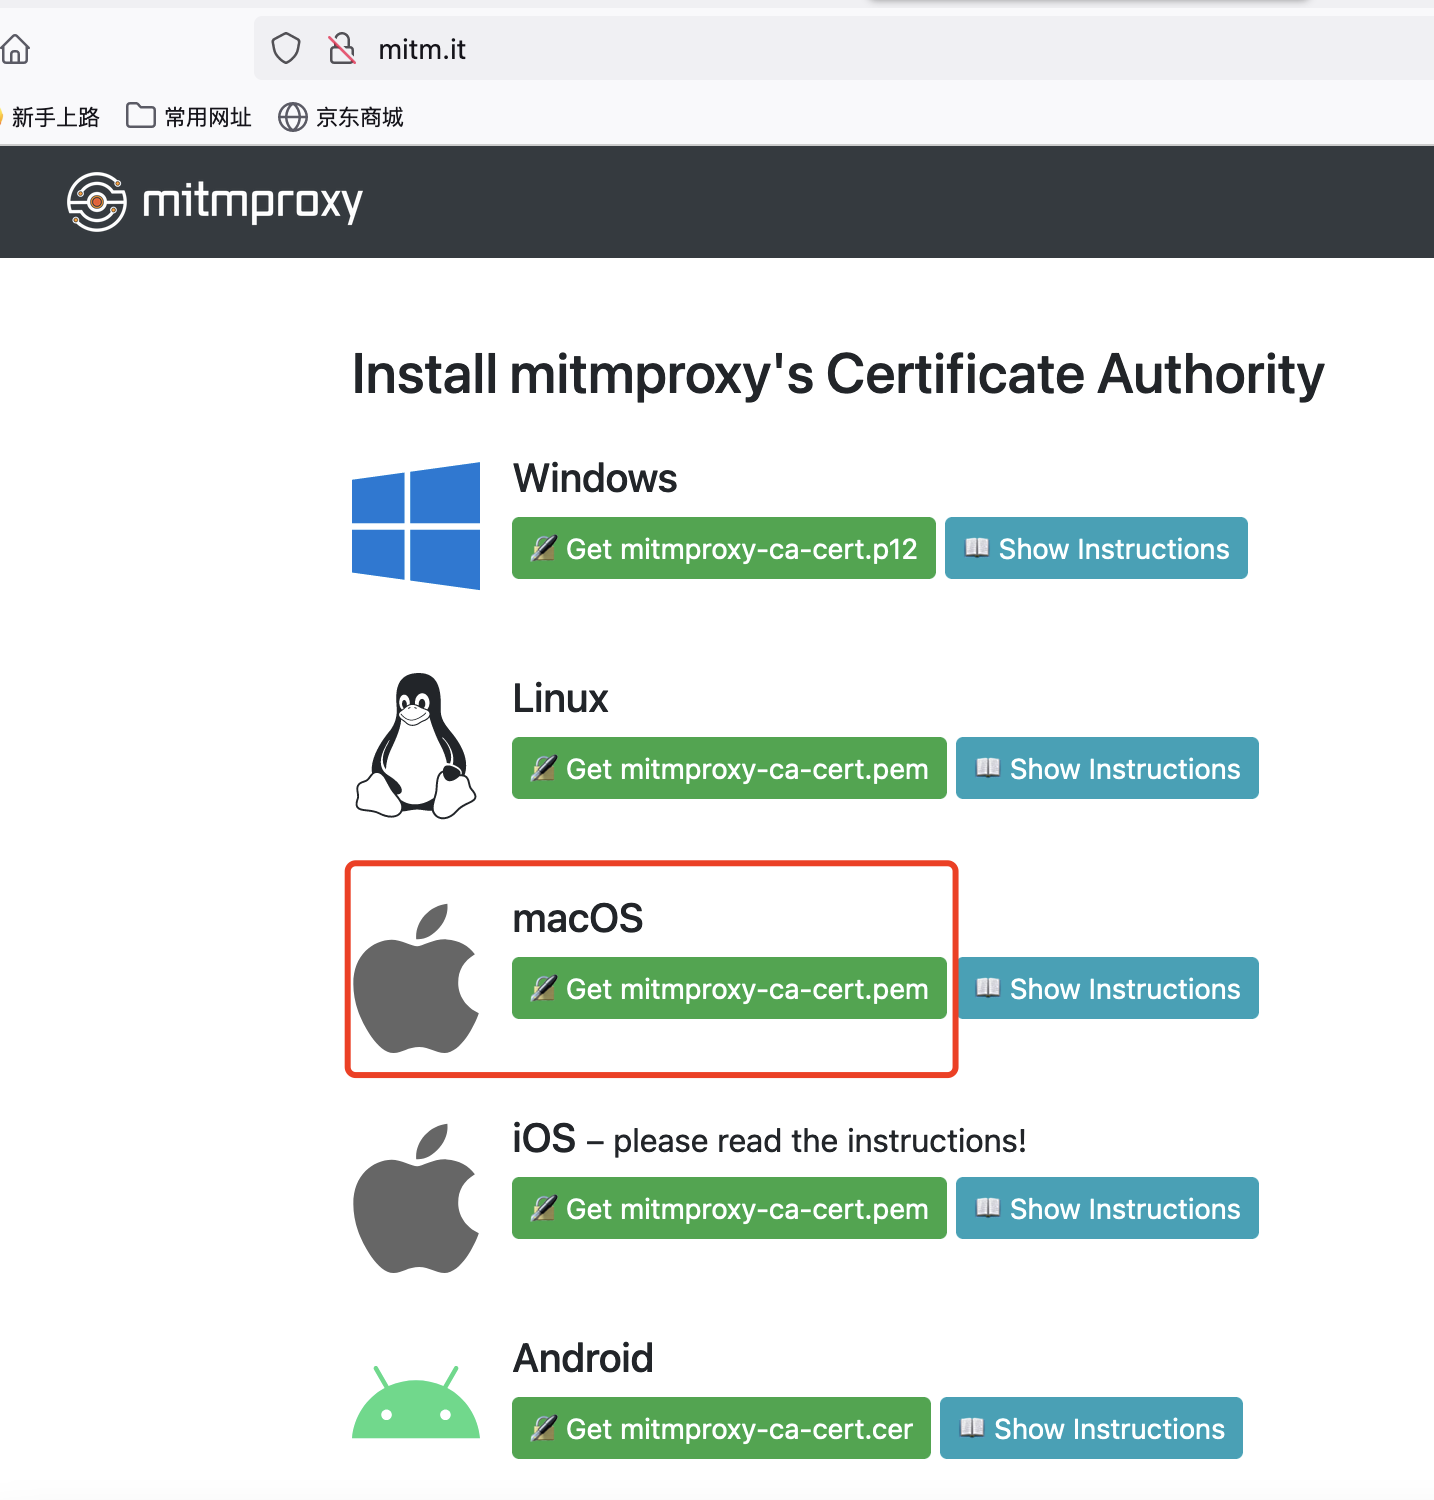Expand Show Instructions for iOS
The width and height of the screenshot is (1434, 1500).
pos(1107,1208)
